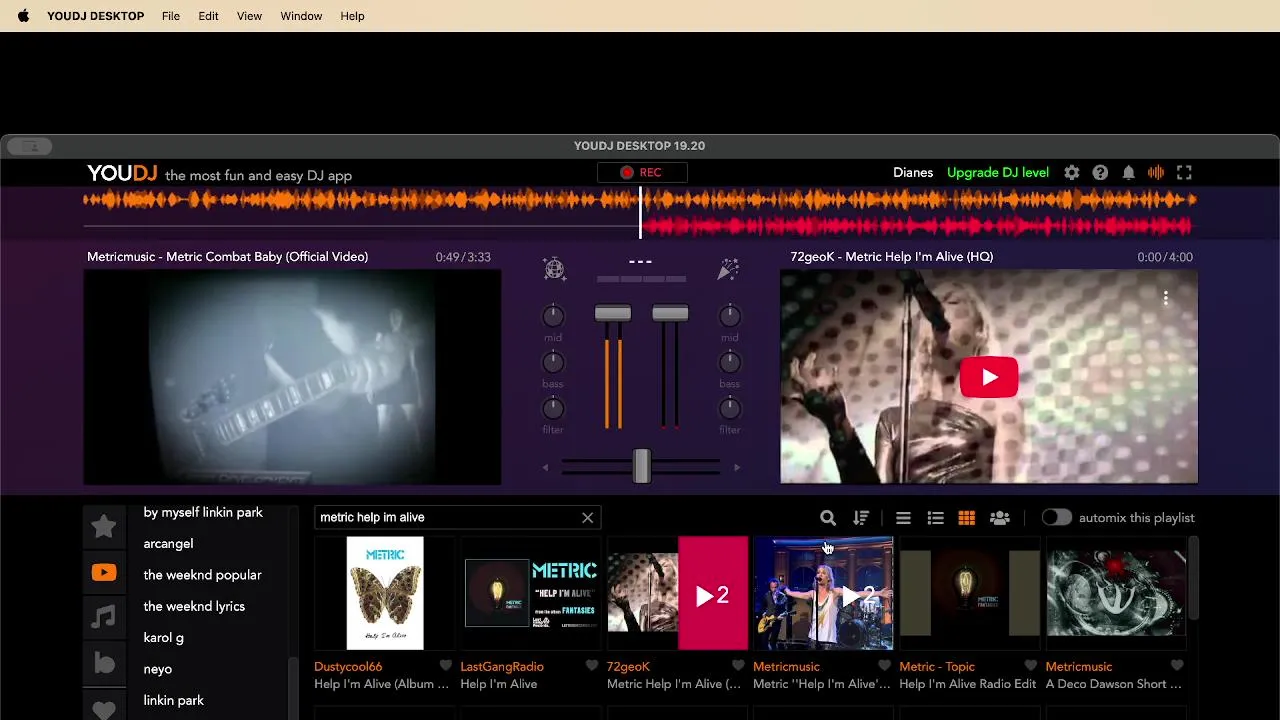This screenshot has height=720, width=1280.
Task: Open the Window menu
Action: click(301, 16)
